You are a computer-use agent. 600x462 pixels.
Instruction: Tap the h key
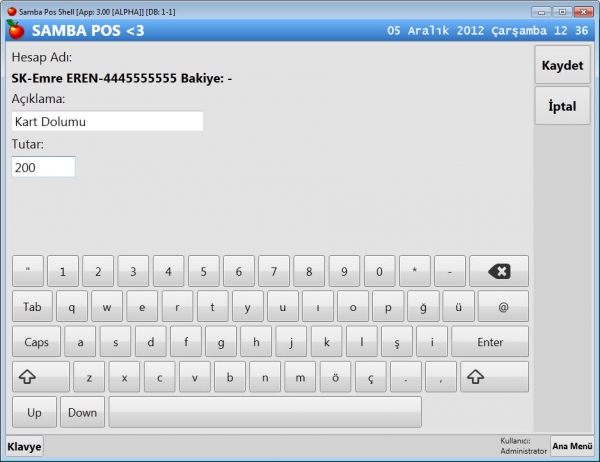click(x=256, y=342)
